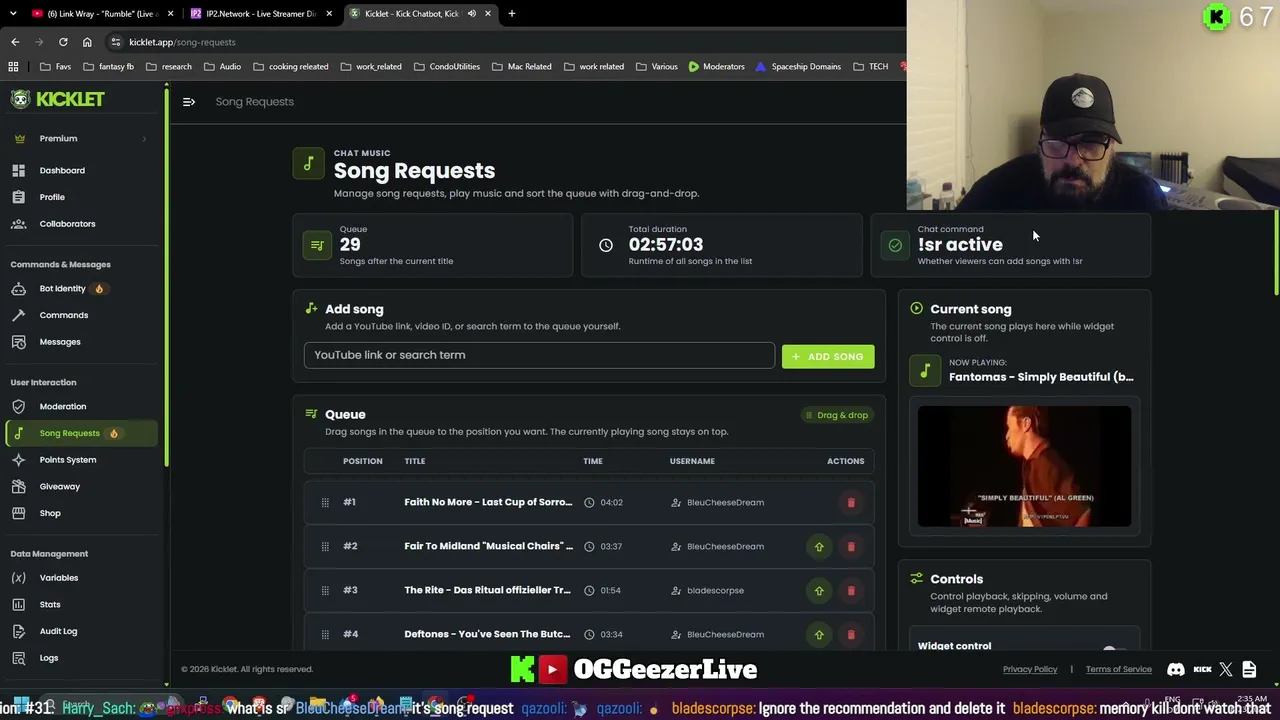Open the Favs bookmark folder
Screen dimensions: 1280x720
click(x=55, y=67)
